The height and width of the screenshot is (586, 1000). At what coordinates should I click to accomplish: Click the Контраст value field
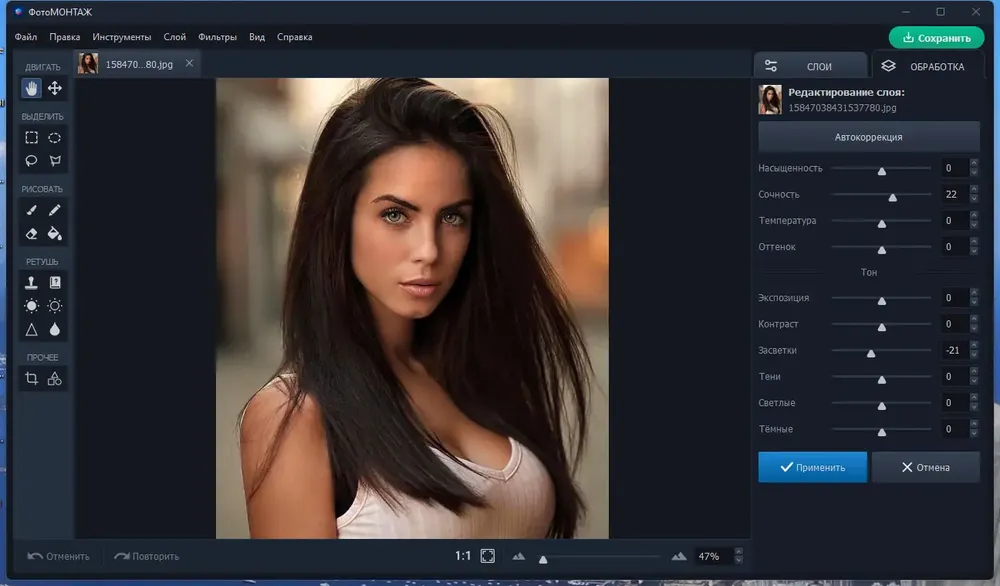point(954,324)
